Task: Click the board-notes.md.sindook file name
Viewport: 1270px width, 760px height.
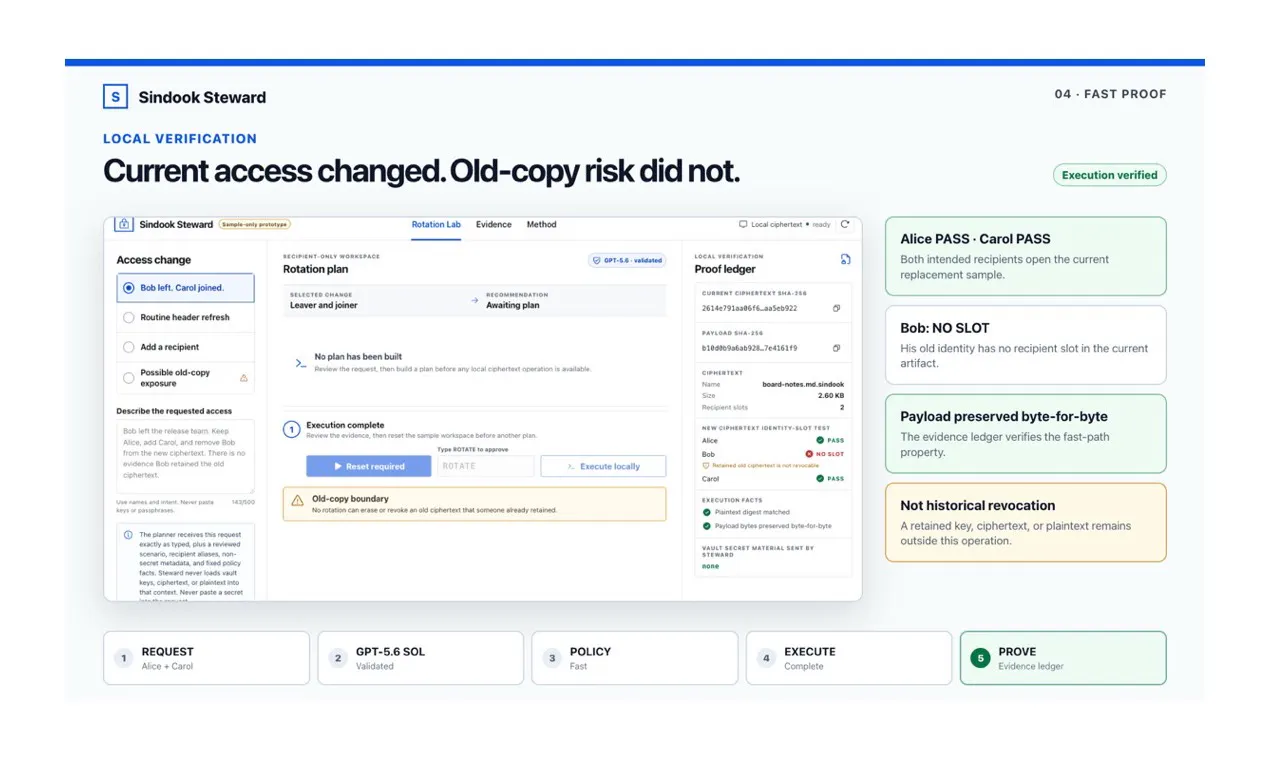Action: (x=803, y=384)
